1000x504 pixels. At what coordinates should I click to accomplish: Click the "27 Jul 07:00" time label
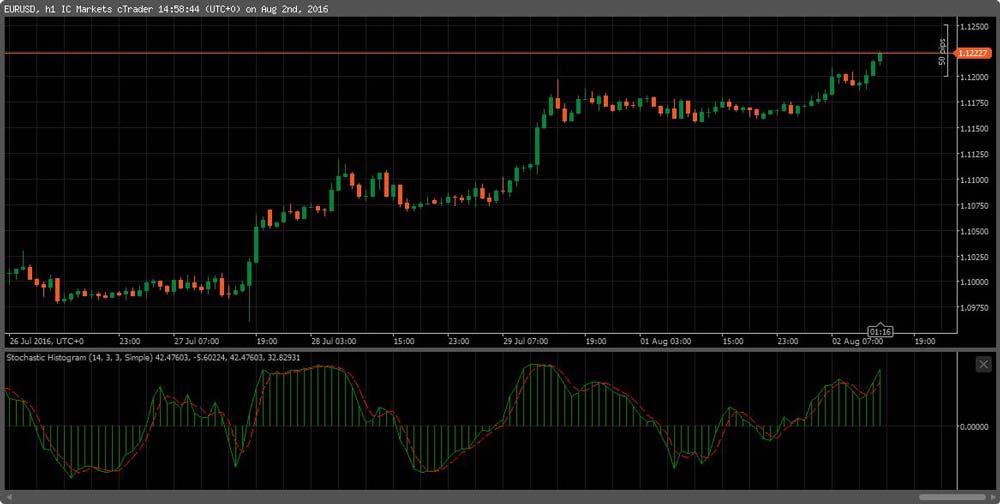[x=196, y=341]
